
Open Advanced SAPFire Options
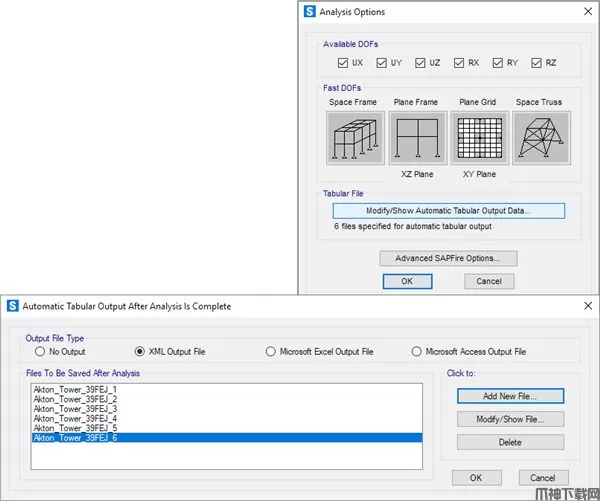tap(448, 258)
